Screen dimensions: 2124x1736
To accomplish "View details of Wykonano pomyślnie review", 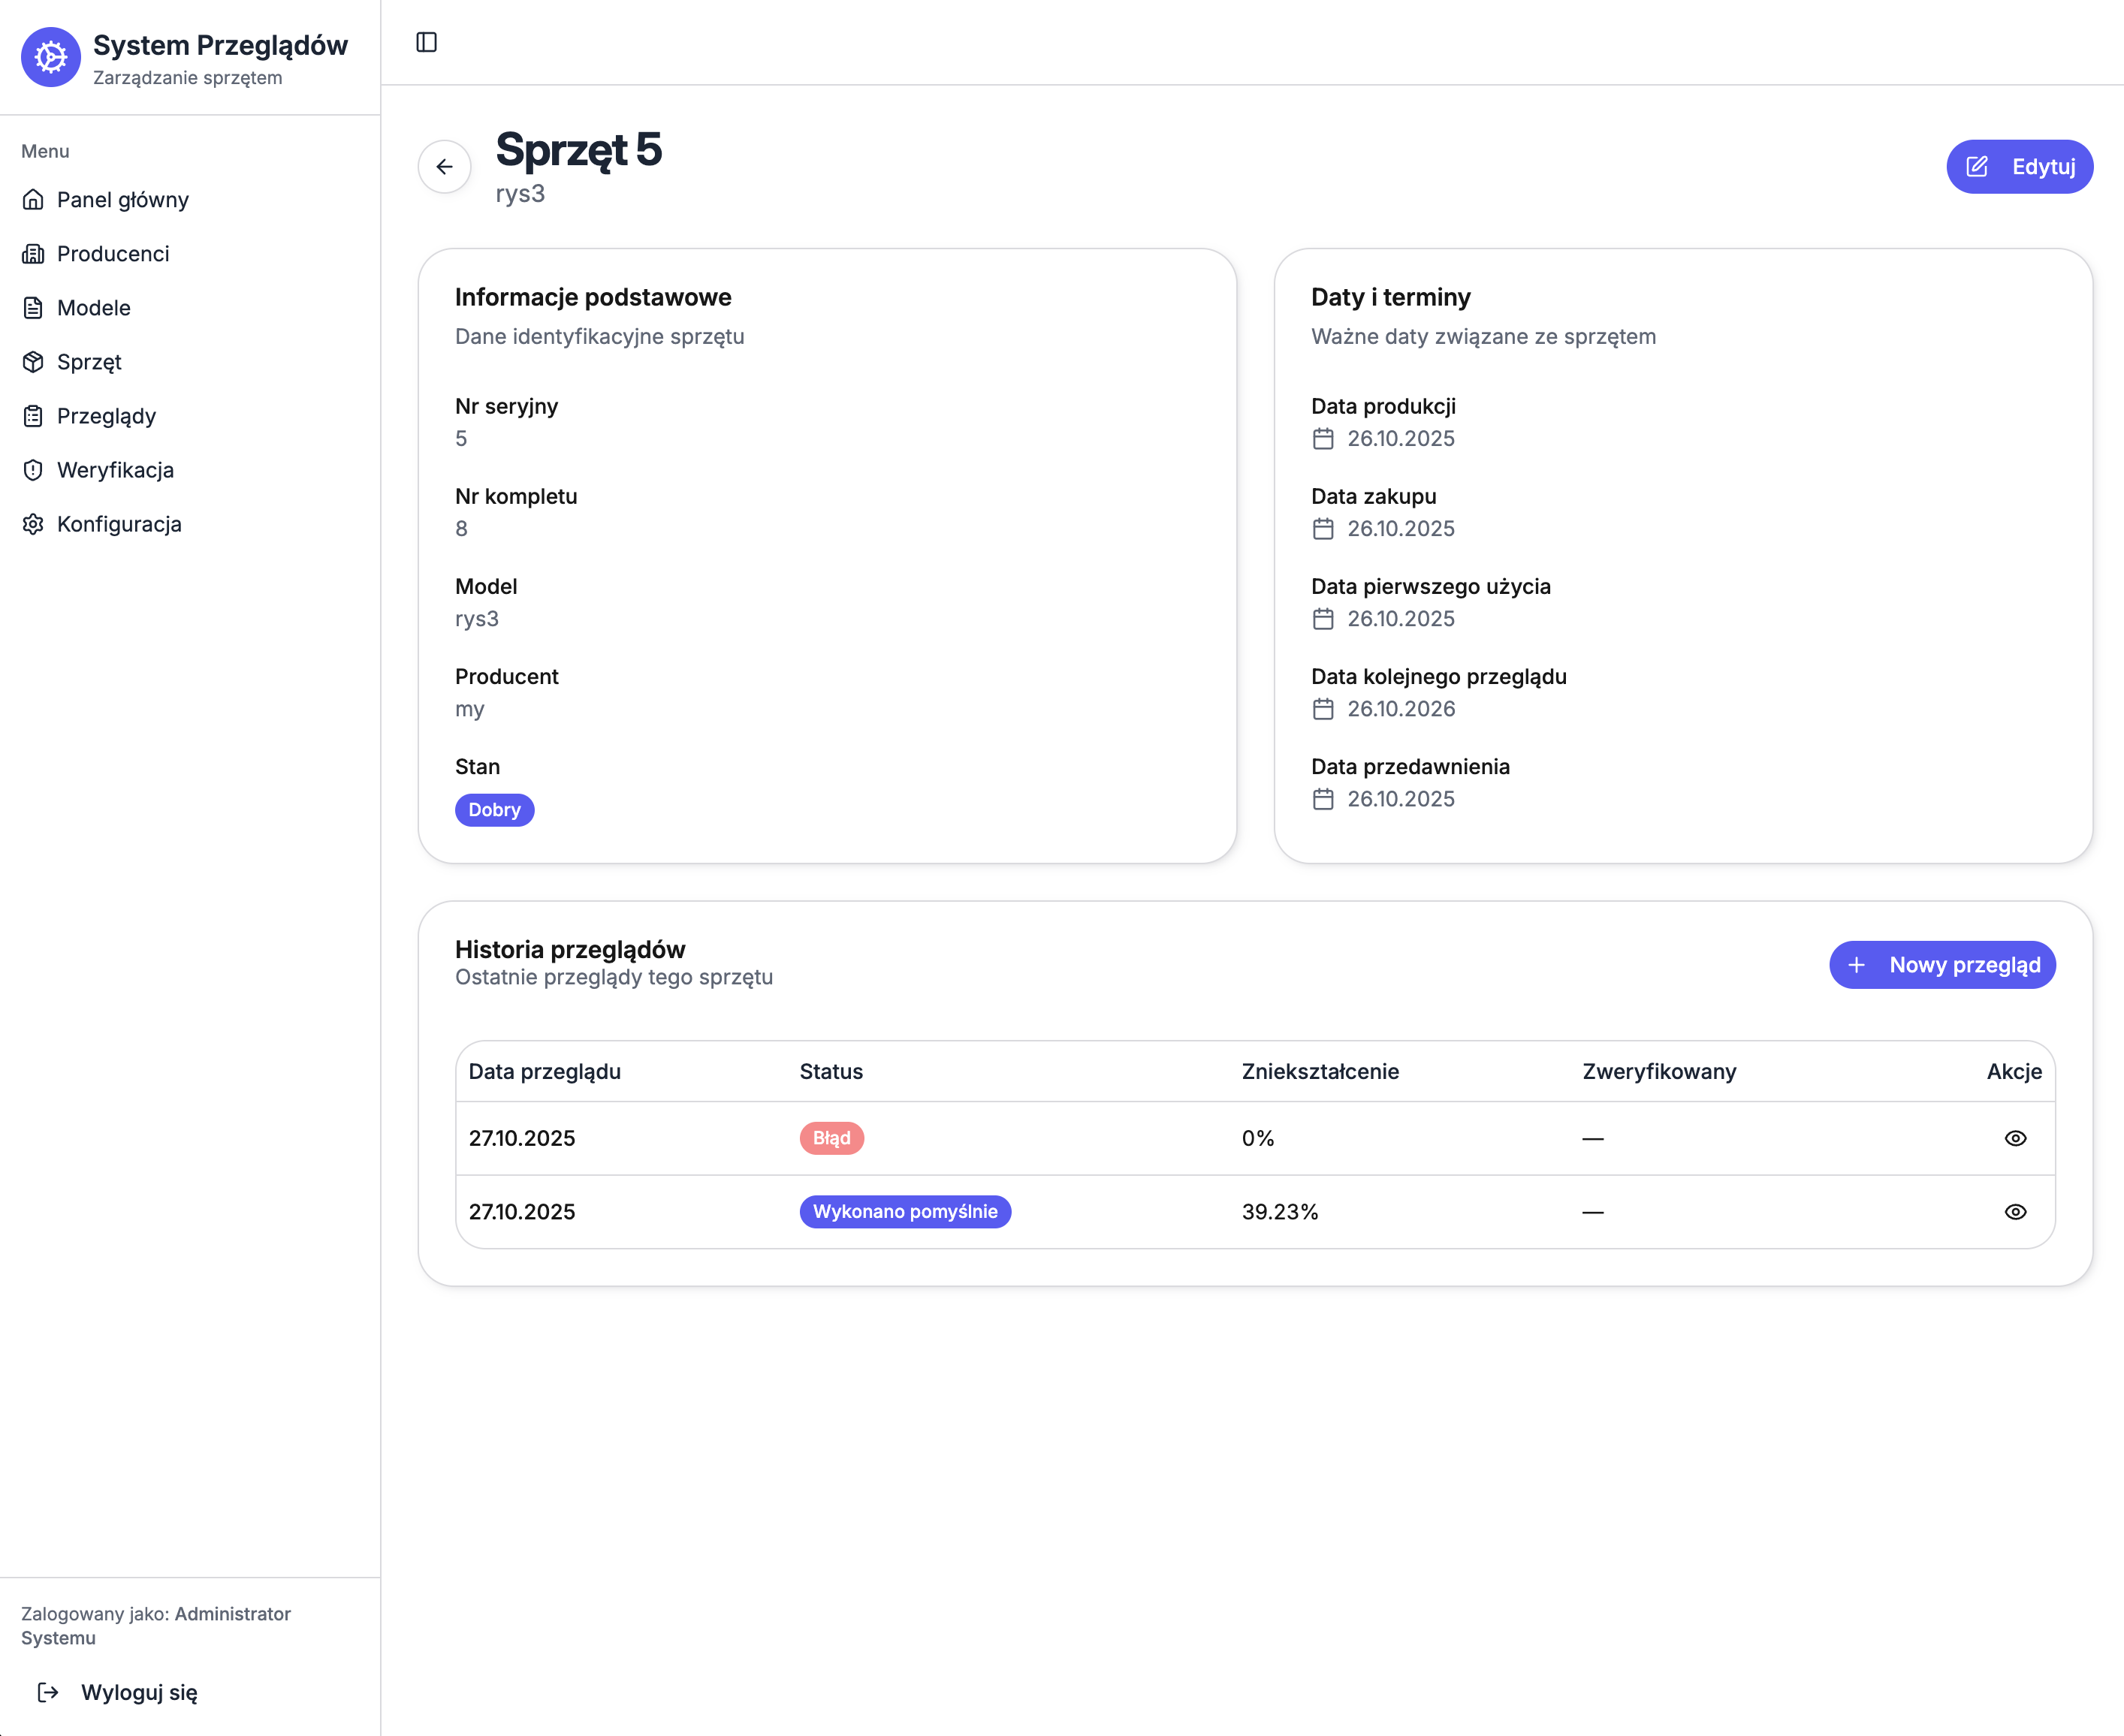I will pyautogui.click(x=2015, y=1212).
